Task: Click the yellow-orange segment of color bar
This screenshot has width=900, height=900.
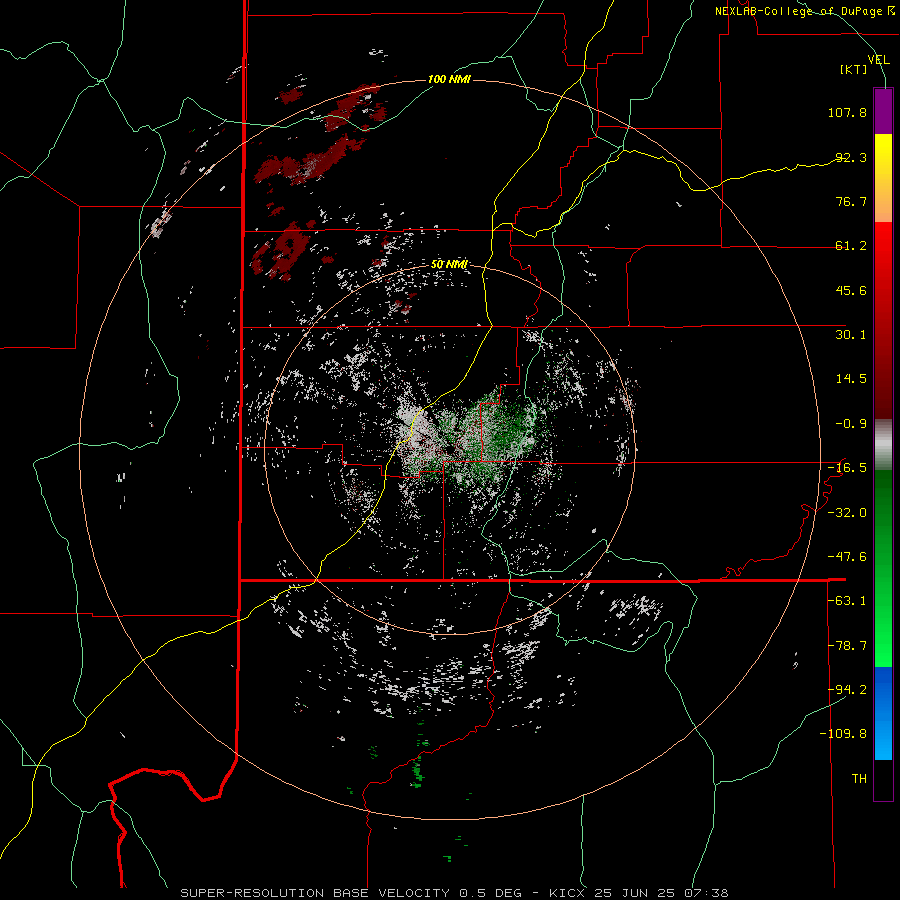Action: 883,178
